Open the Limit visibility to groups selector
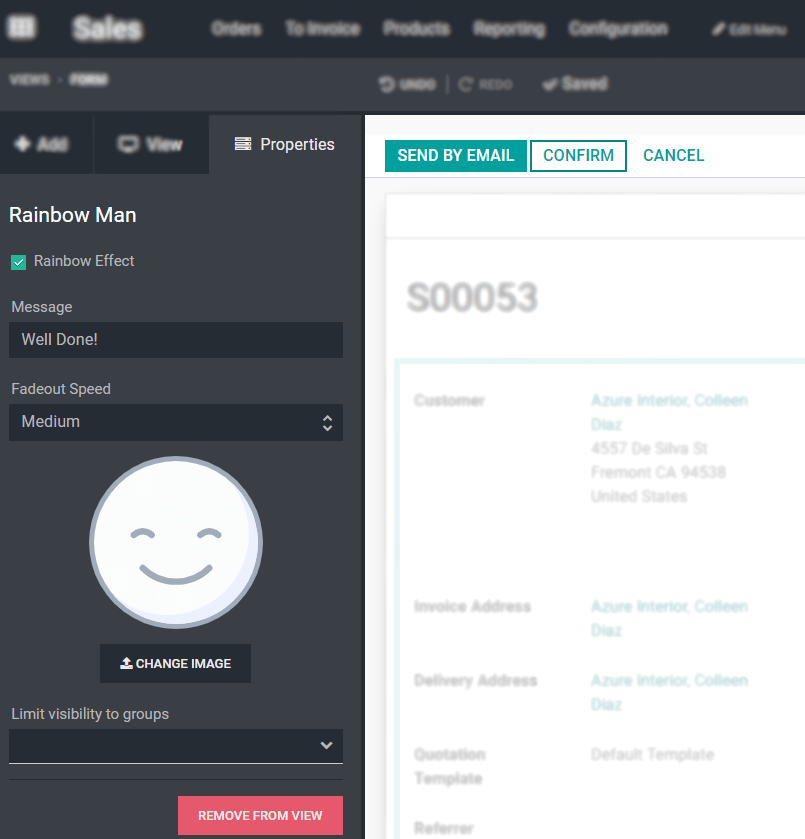The image size is (805, 839). pos(175,745)
